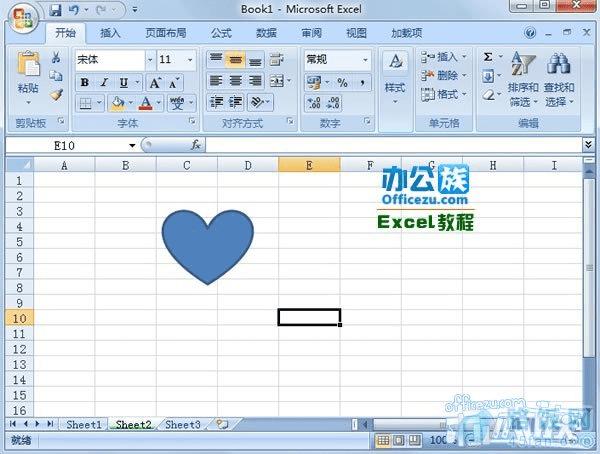Copy selection using the Copy icon
The height and width of the screenshot is (454, 600).
click(56, 76)
